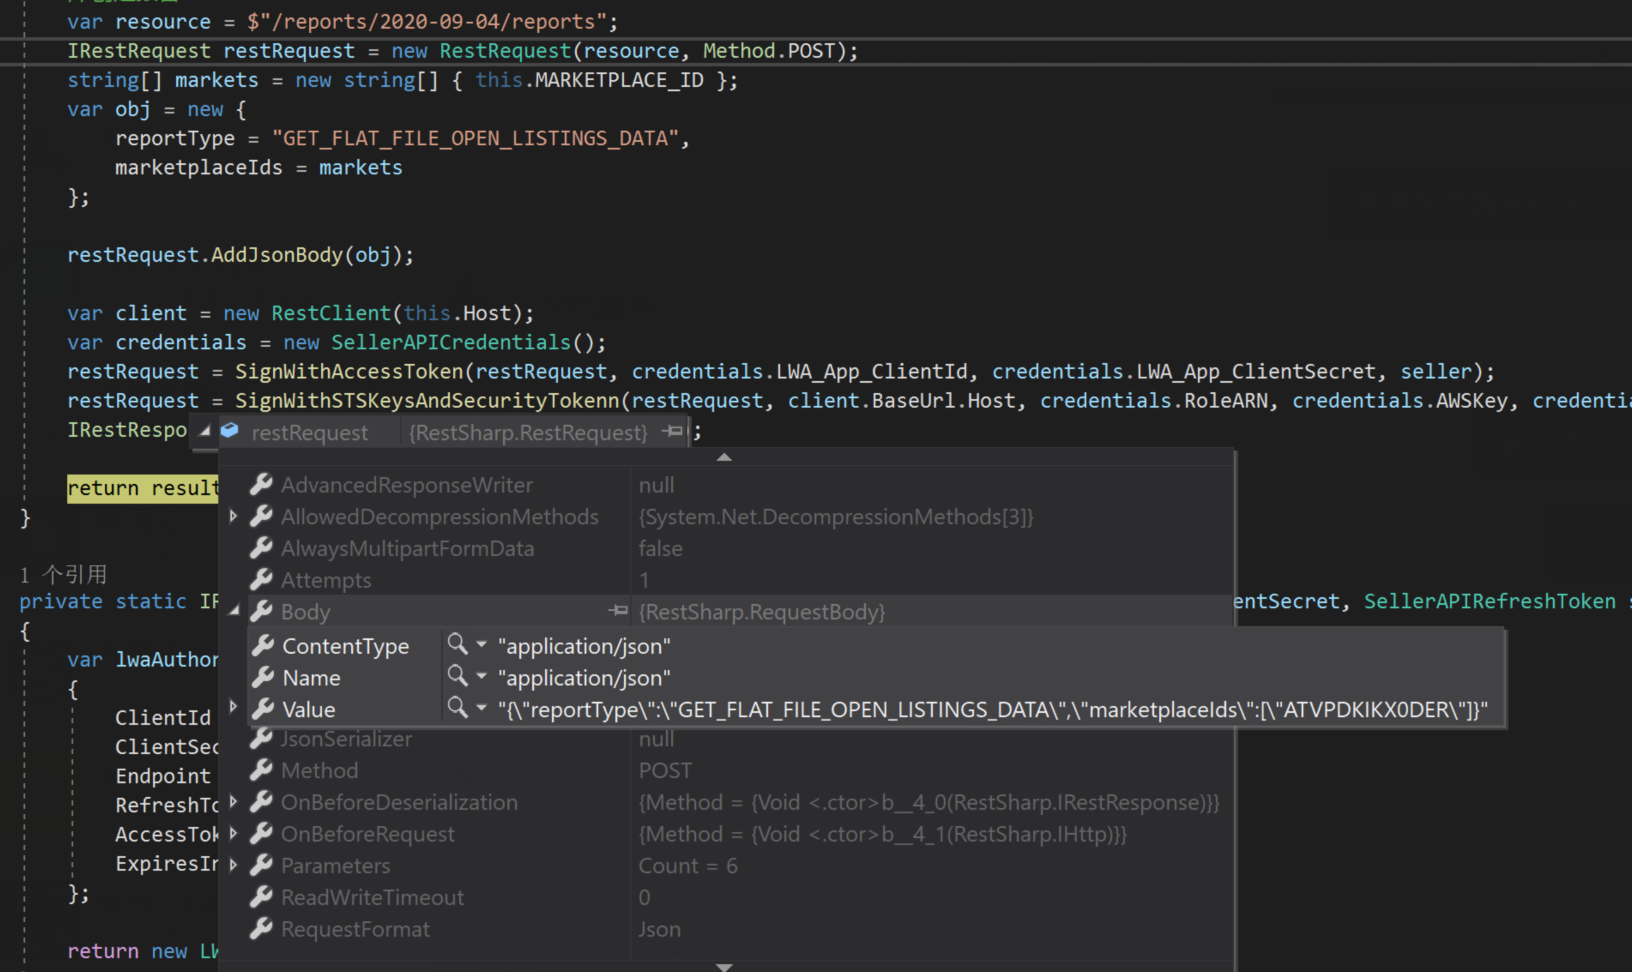Image resolution: width=1632 pixels, height=972 pixels.
Task: Open the Text Visualizer for ContentType
Action: (x=455, y=645)
